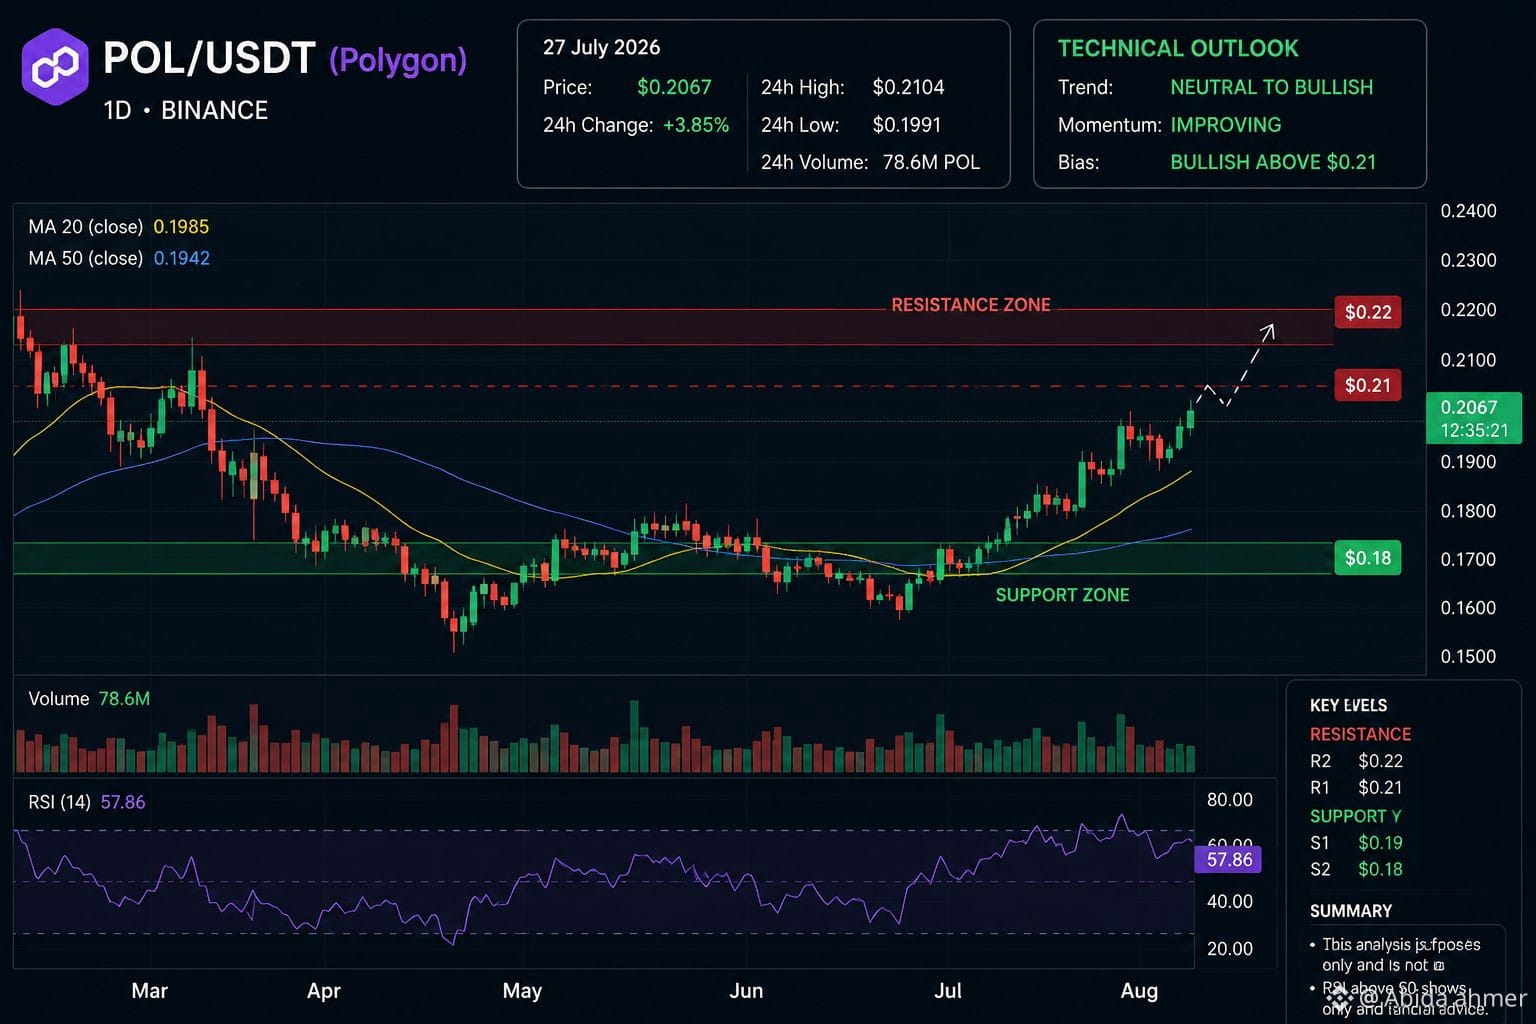This screenshot has width=1536, height=1024.
Task: Click the 0.2400 price axis label
Action: [x=1468, y=211]
